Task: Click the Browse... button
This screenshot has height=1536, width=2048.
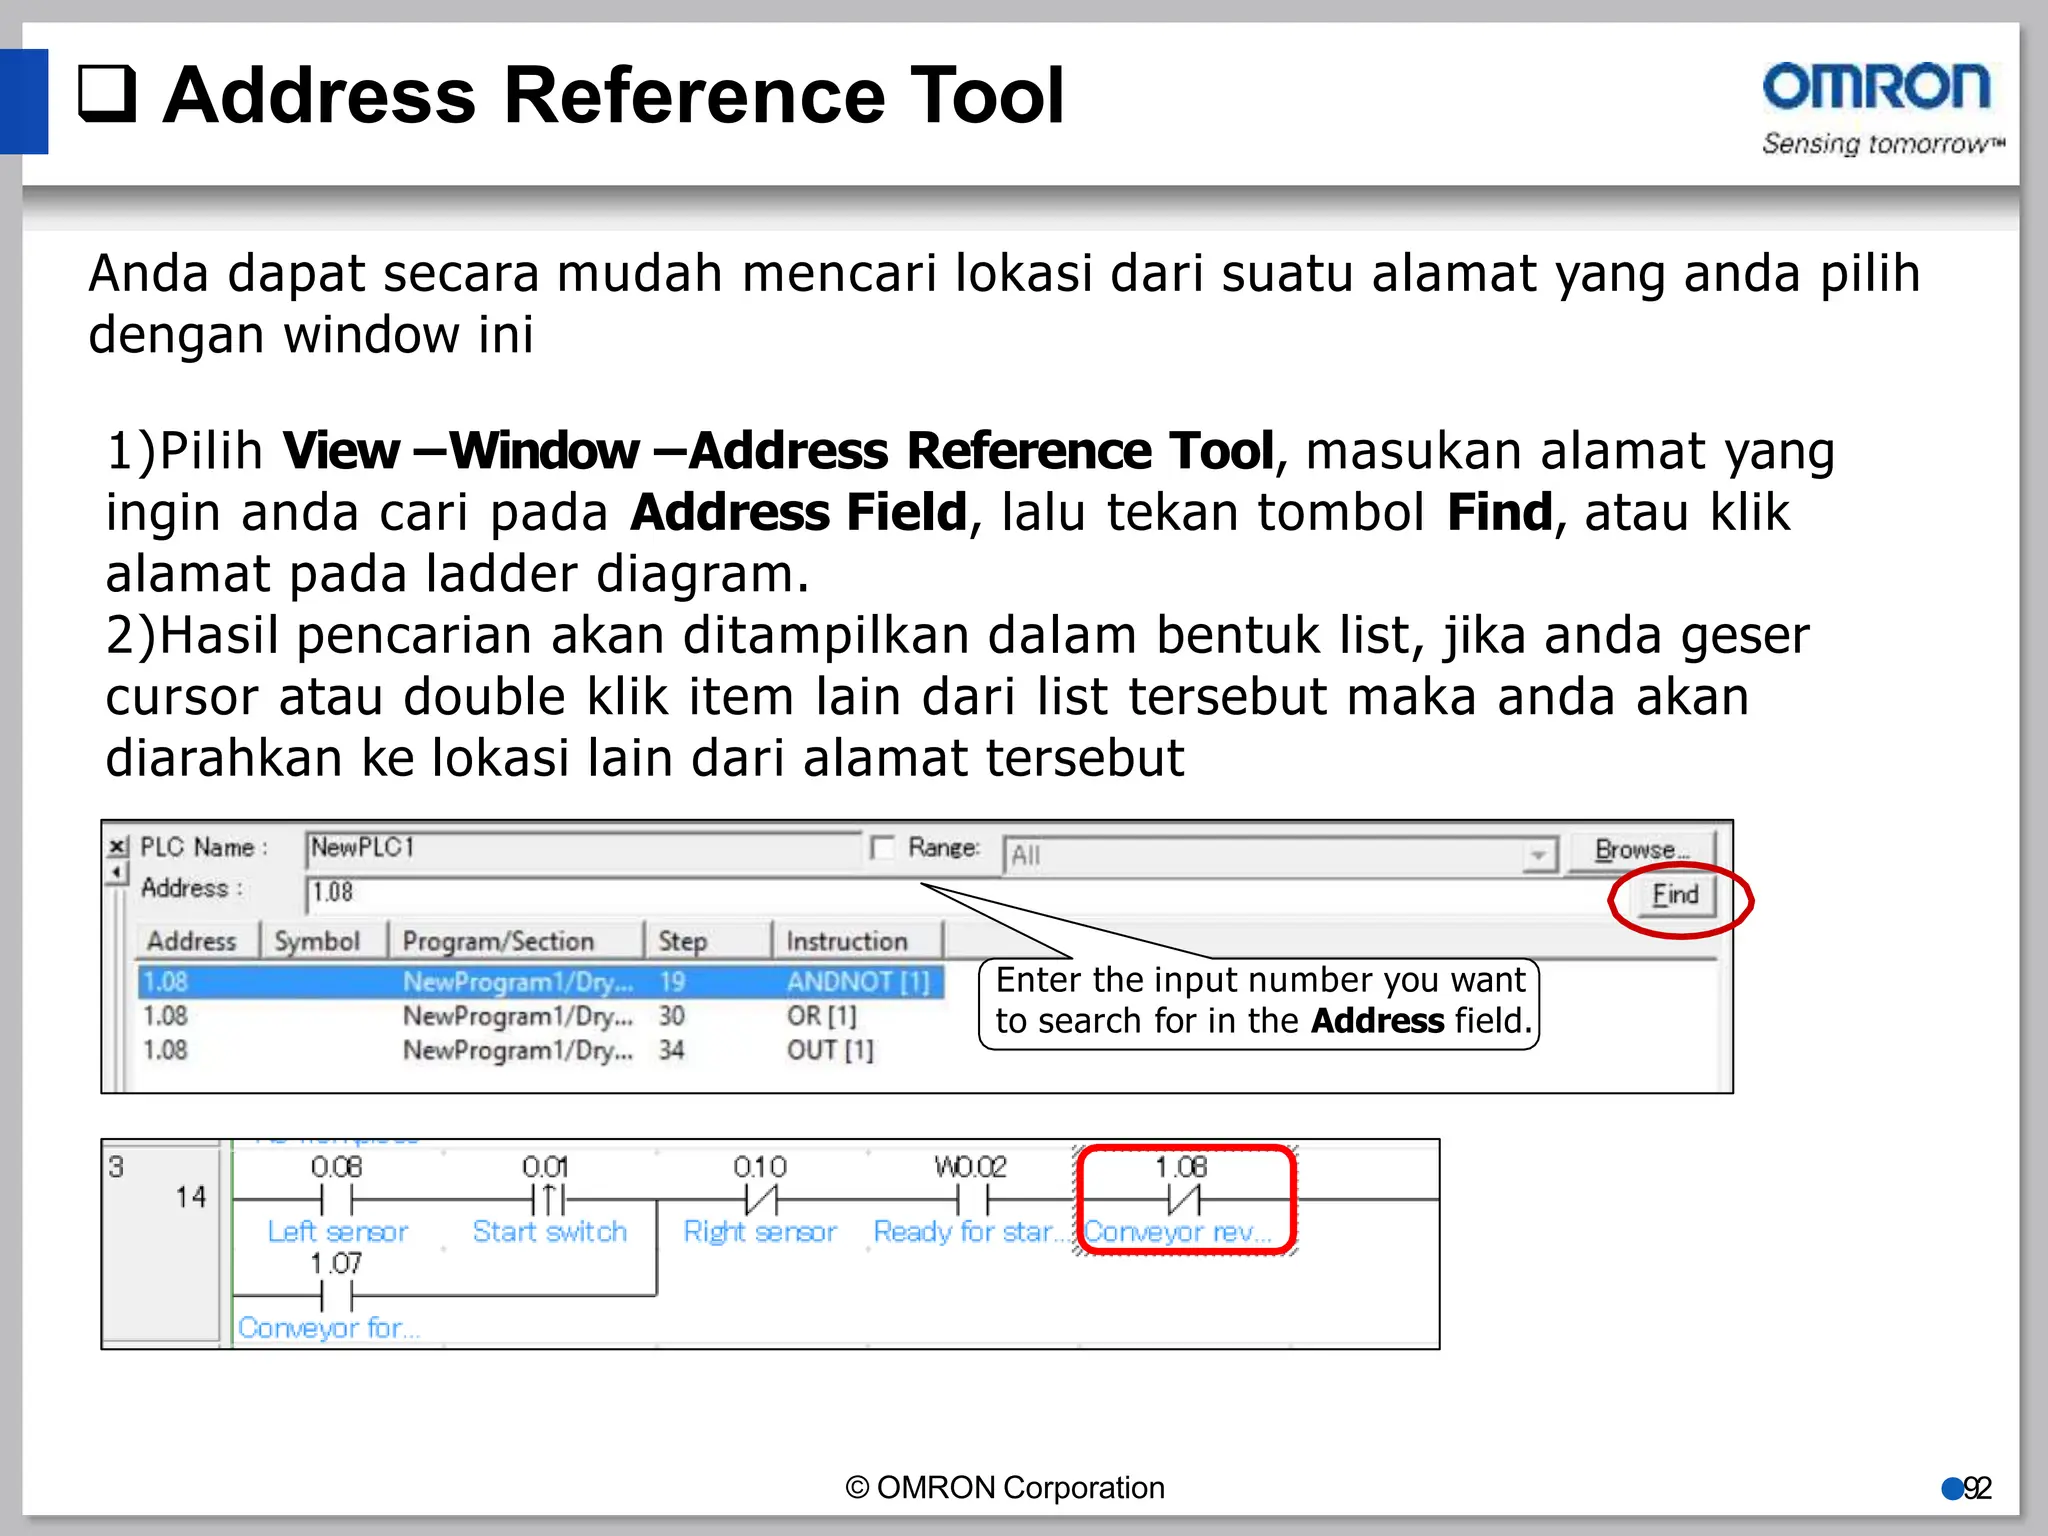Action: pos(1642,850)
